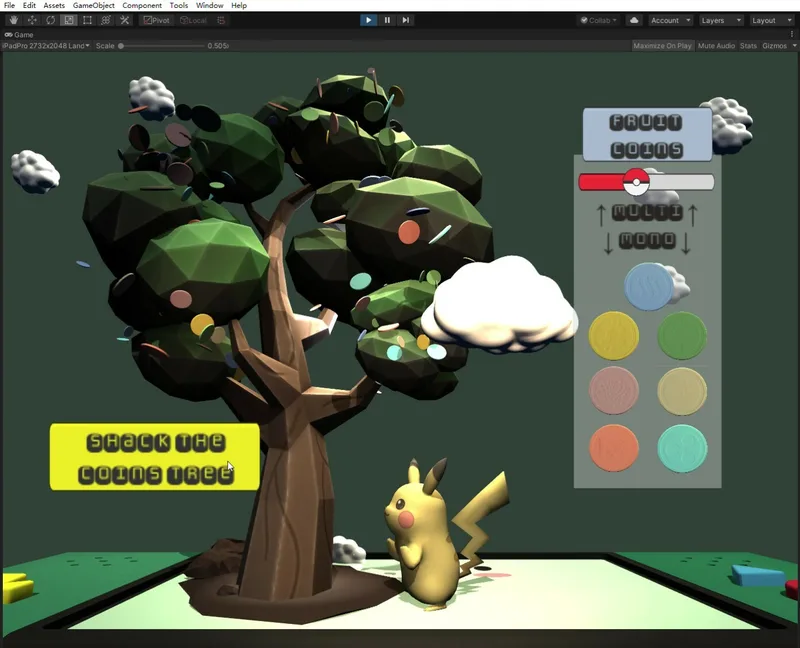Select the Game tab
Screen dimensions: 800x648
point(19,35)
